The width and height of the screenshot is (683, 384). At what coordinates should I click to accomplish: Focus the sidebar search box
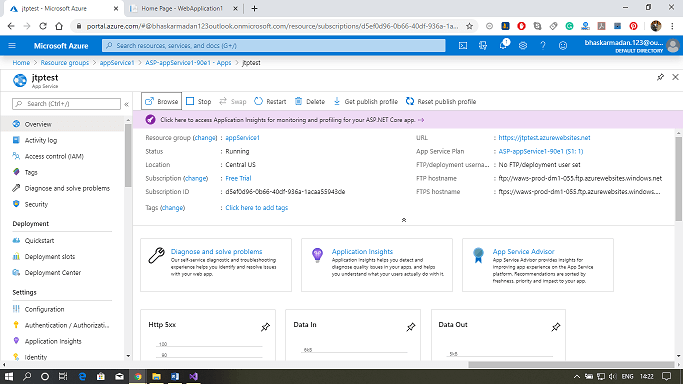(66, 104)
